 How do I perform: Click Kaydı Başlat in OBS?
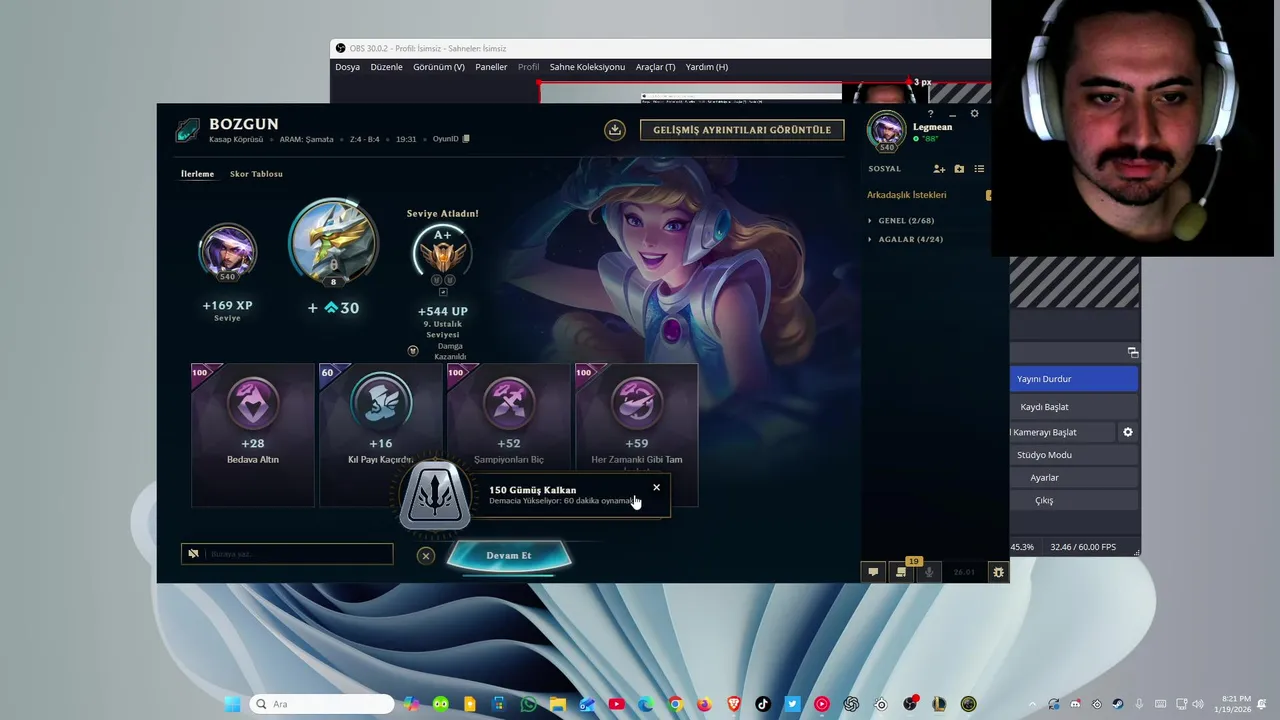[1074, 407]
